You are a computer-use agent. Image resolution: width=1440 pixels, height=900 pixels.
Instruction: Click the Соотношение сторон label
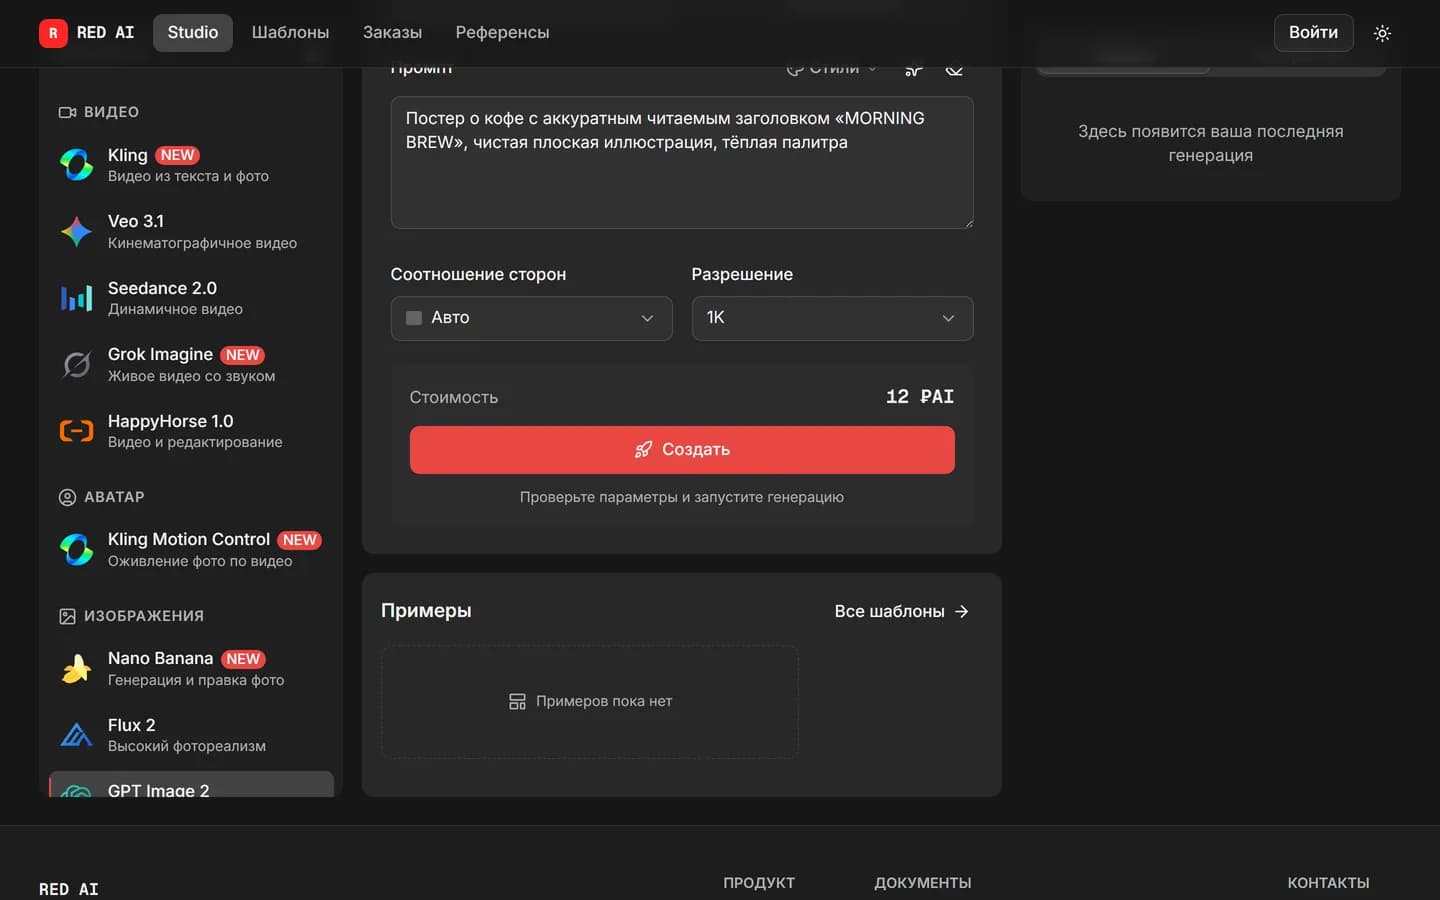478,274
